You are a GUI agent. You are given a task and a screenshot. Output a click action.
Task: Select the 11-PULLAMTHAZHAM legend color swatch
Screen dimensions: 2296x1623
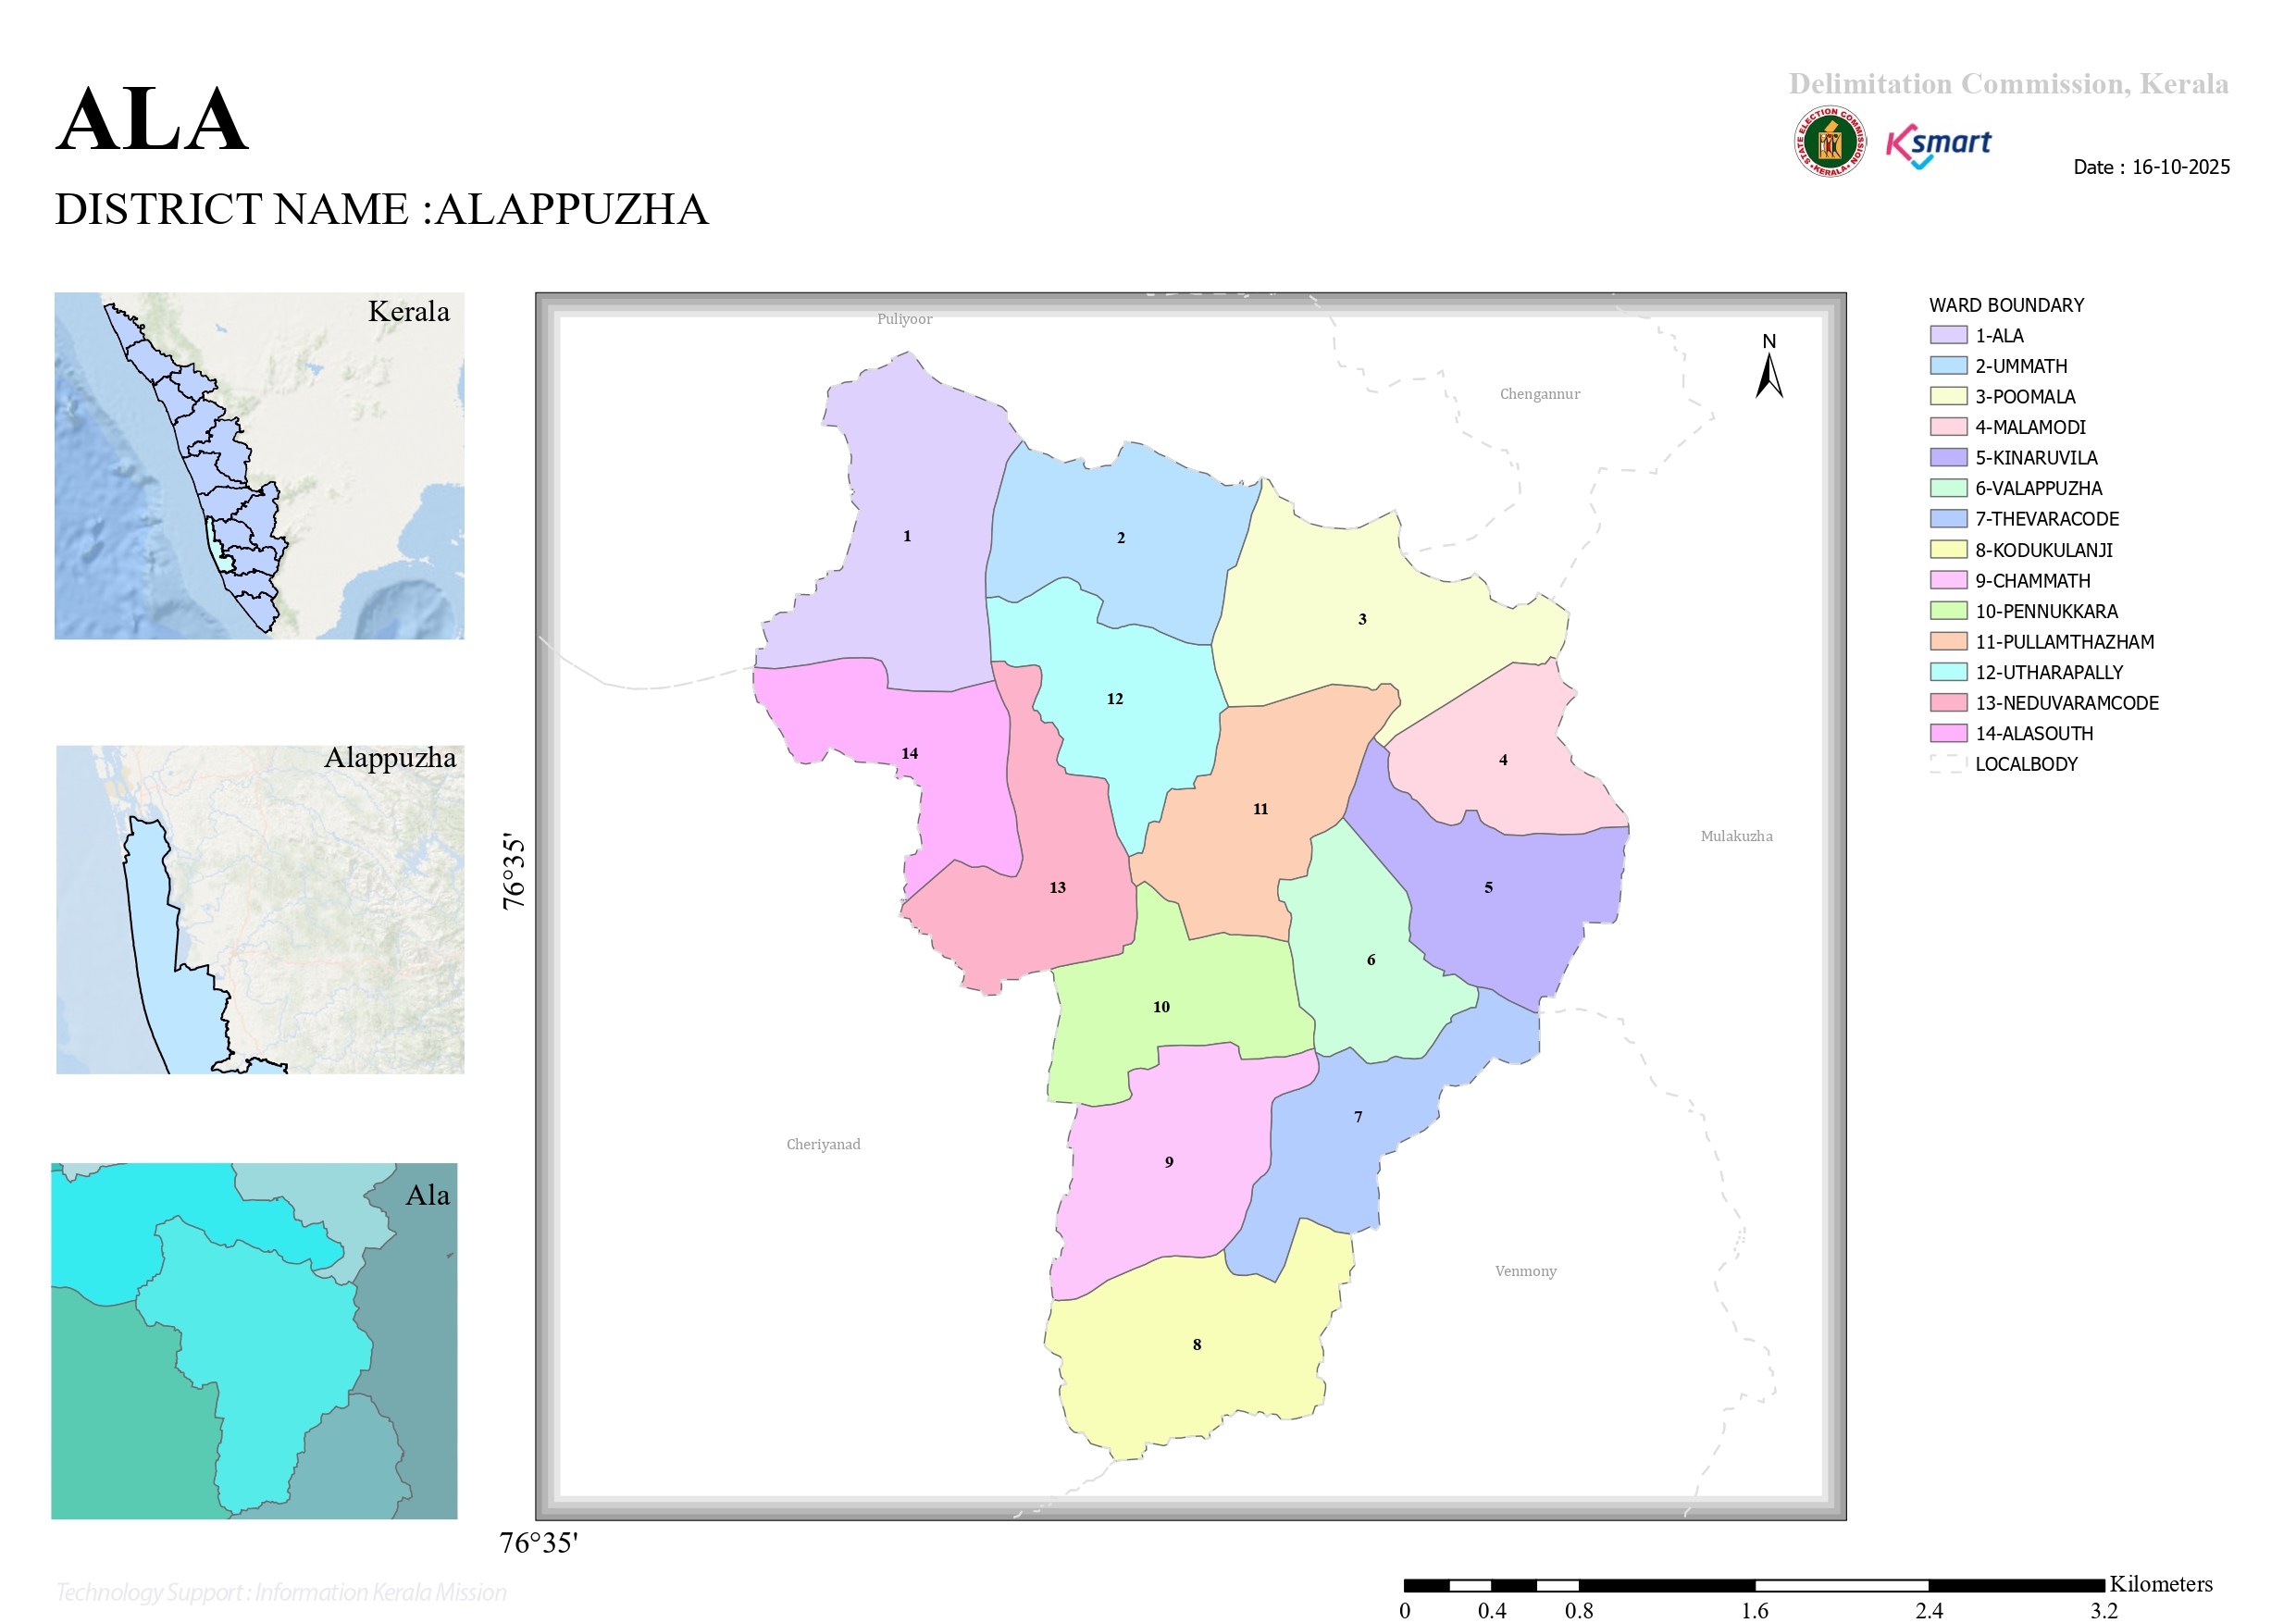pyautogui.click(x=1948, y=641)
